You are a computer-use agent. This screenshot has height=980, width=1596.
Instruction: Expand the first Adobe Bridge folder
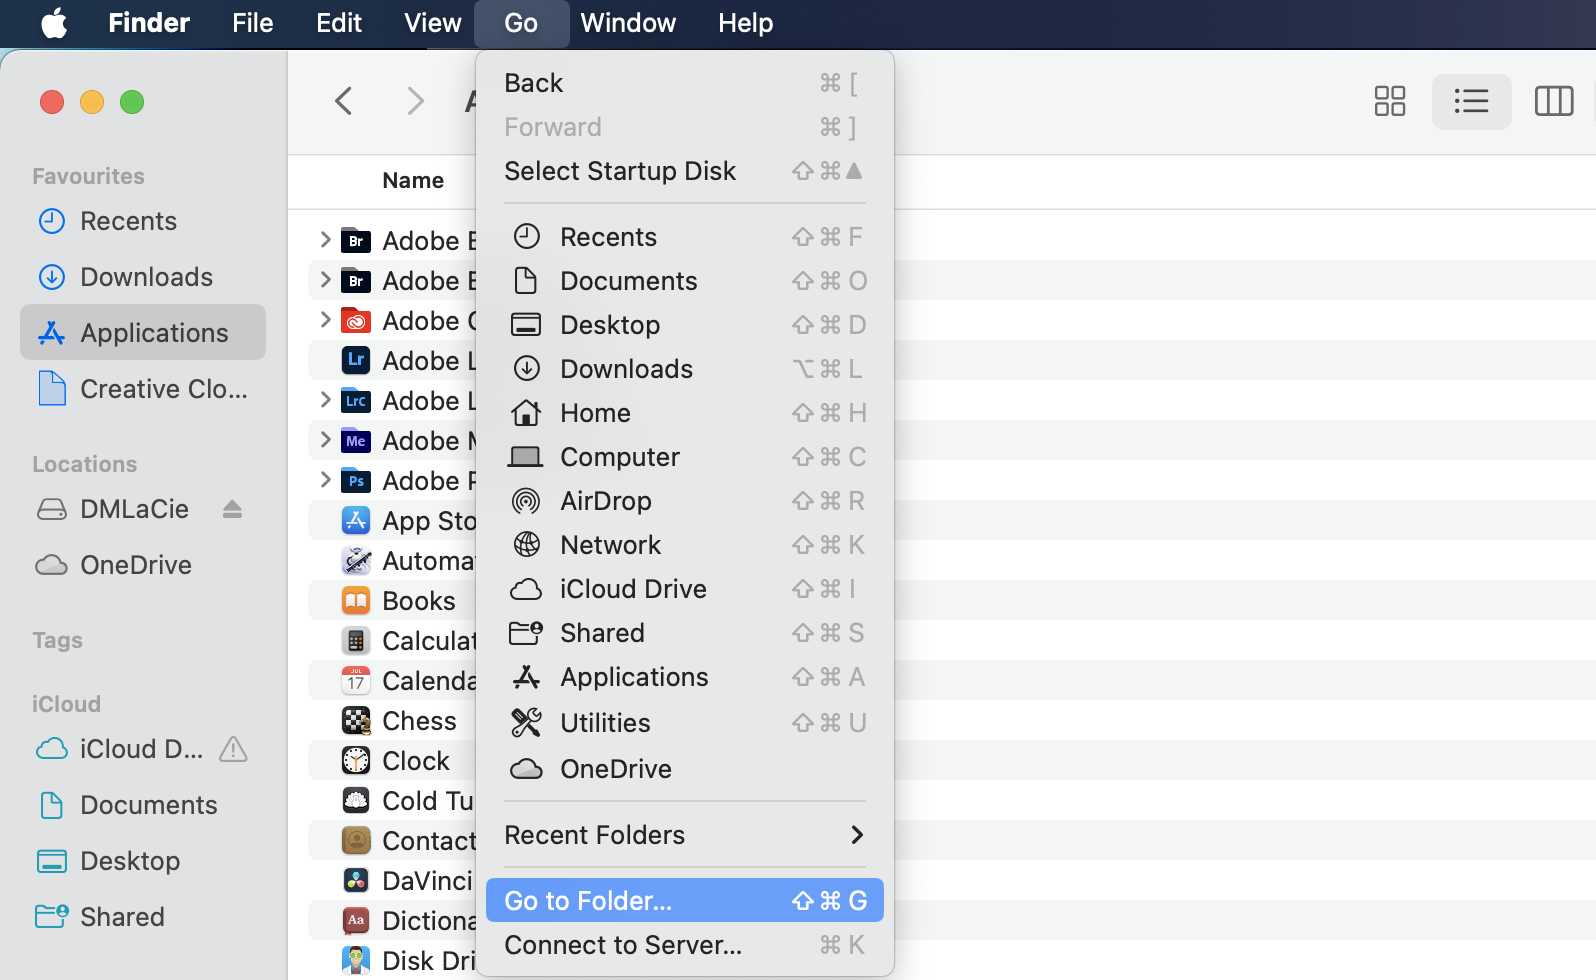click(x=325, y=240)
